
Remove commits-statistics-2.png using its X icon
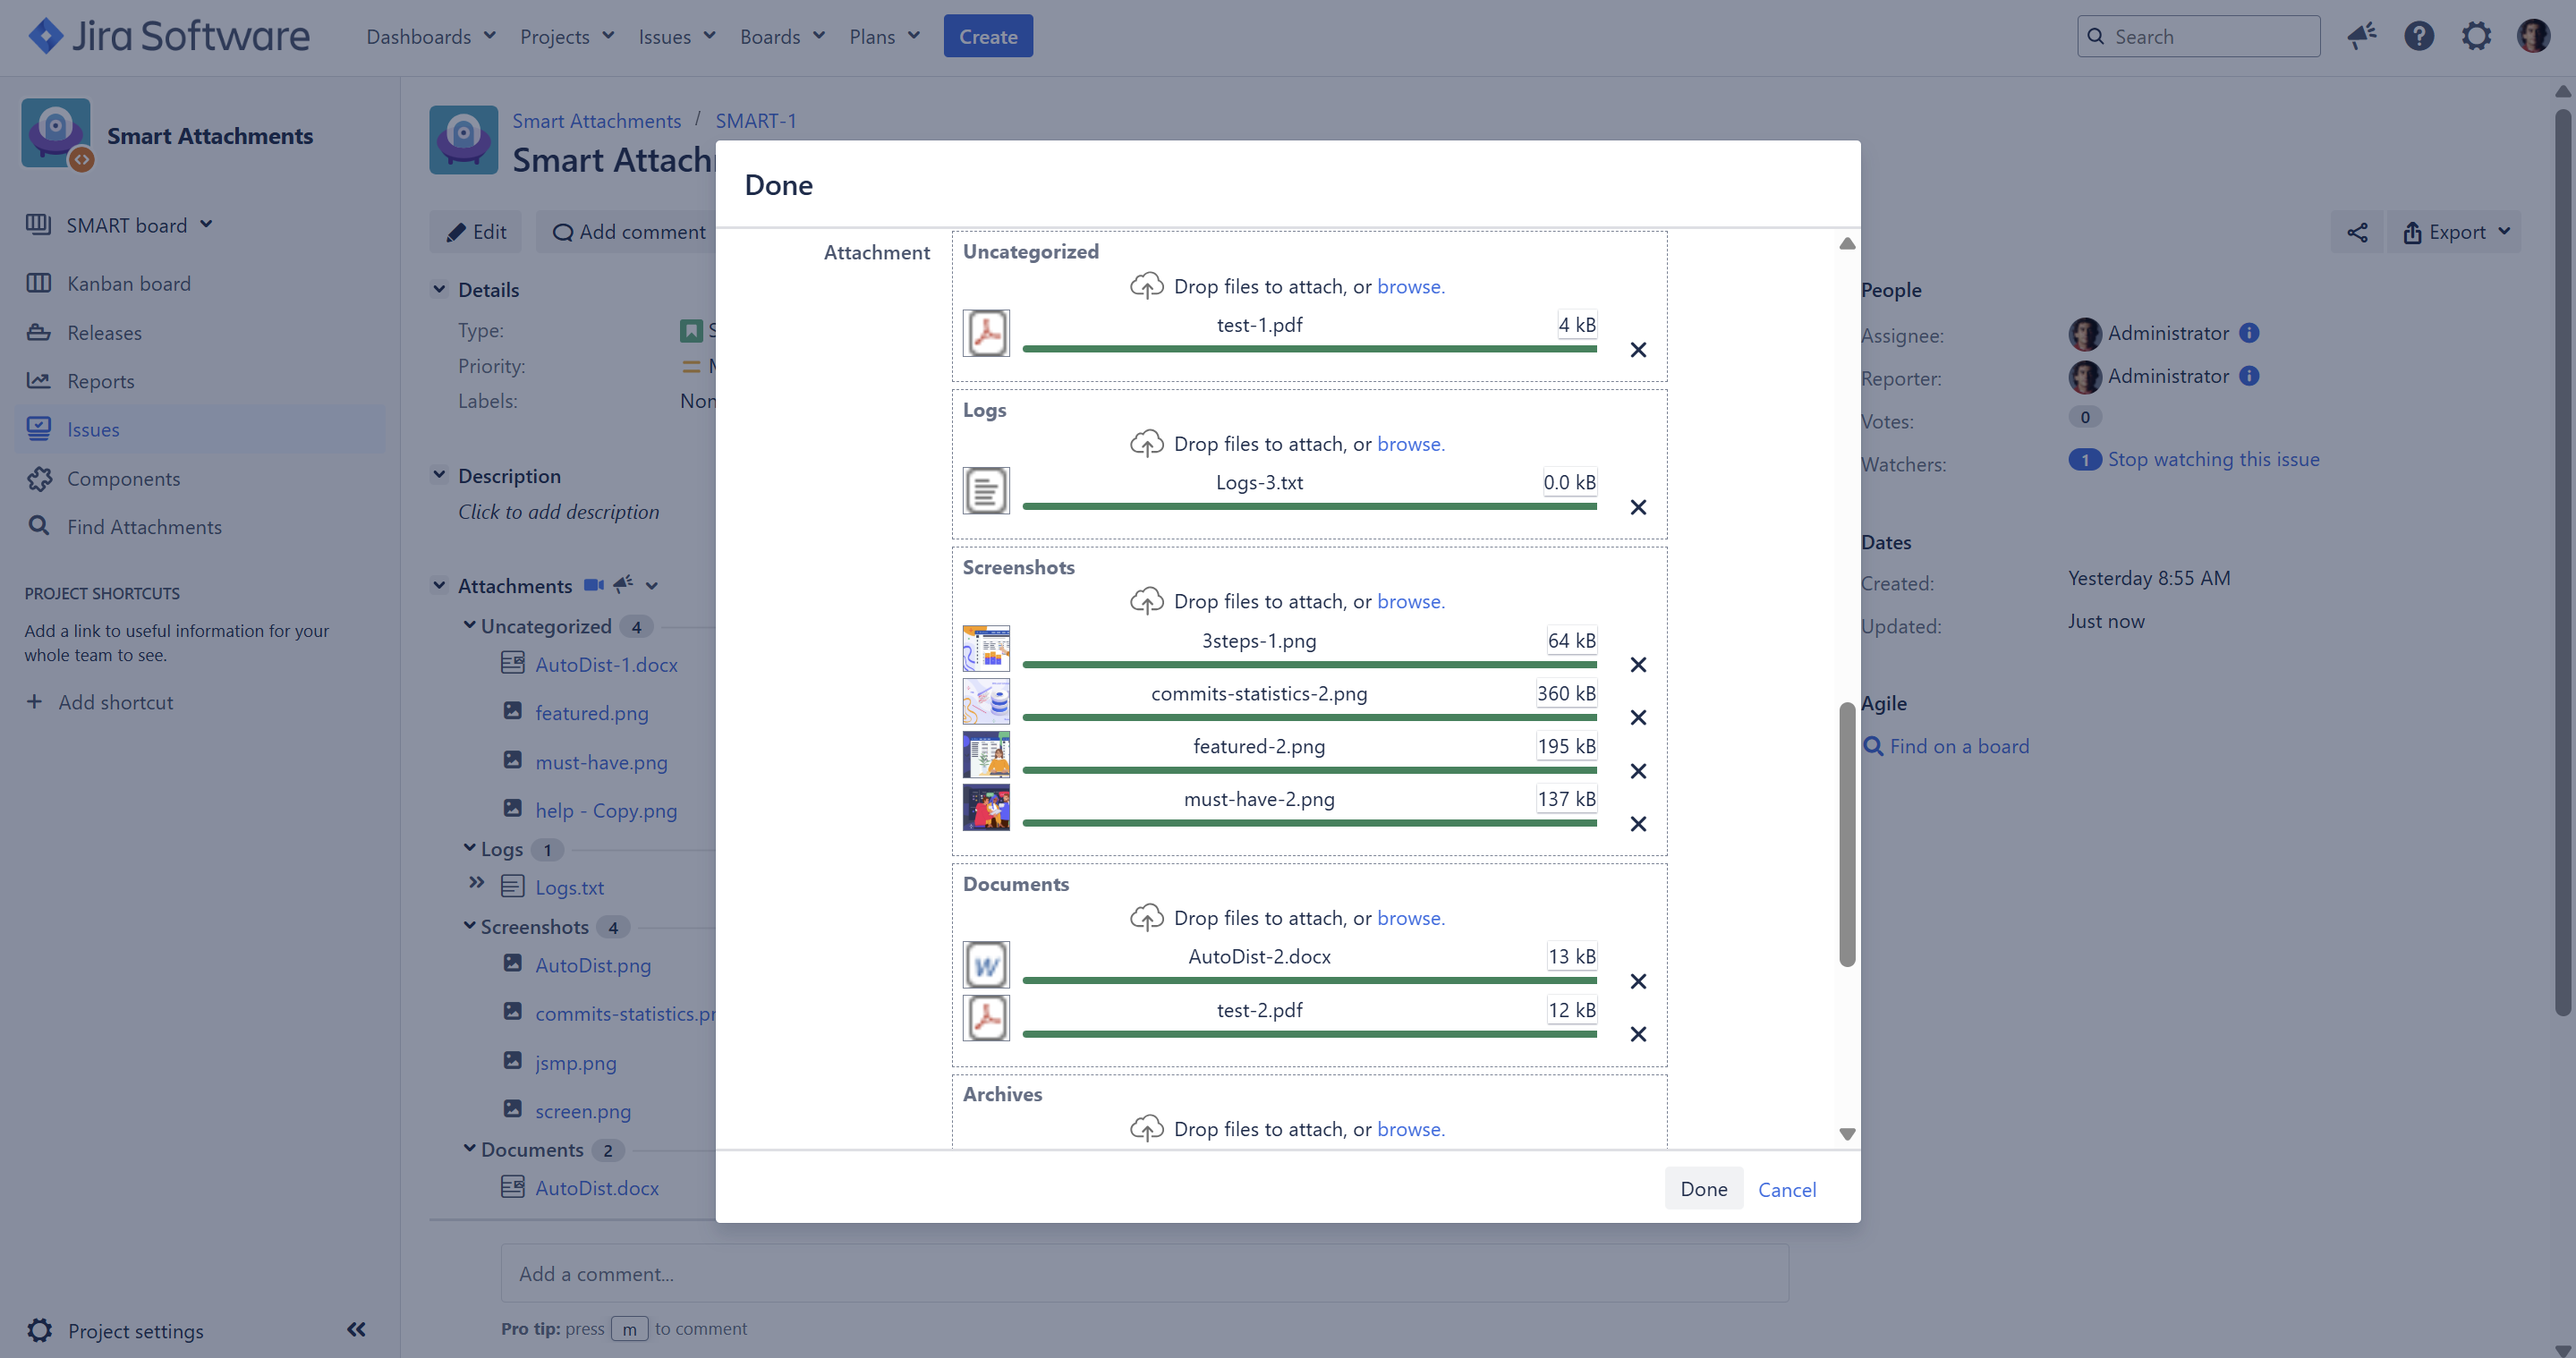coord(1638,718)
